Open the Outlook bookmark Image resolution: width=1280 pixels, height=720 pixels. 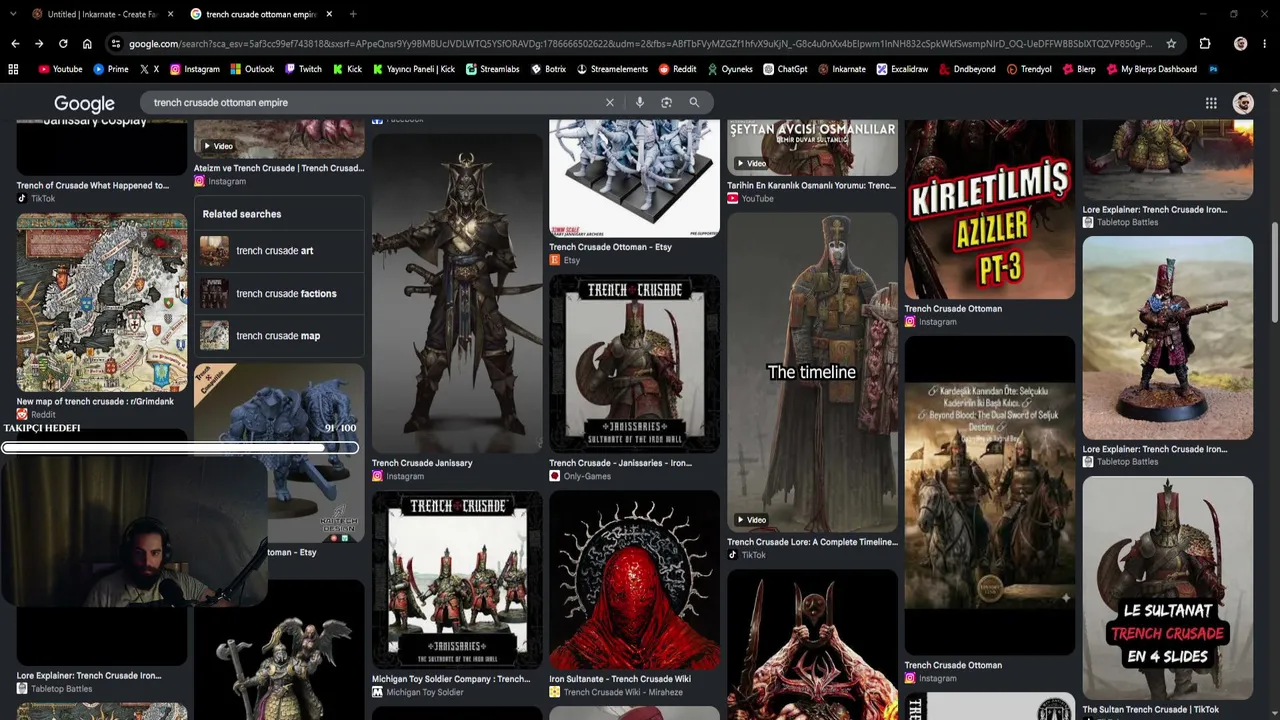point(252,69)
